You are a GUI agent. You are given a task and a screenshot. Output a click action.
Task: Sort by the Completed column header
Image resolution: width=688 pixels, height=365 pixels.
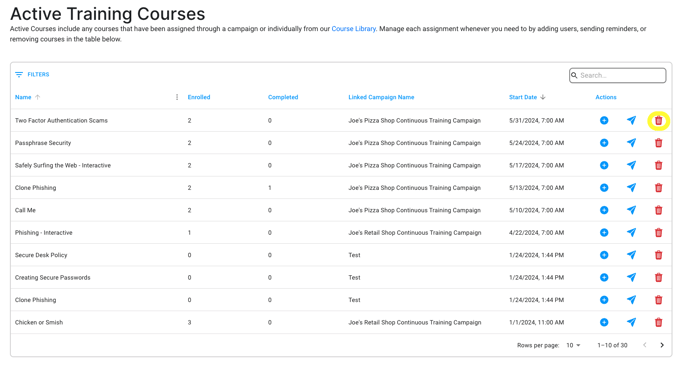(x=283, y=97)
